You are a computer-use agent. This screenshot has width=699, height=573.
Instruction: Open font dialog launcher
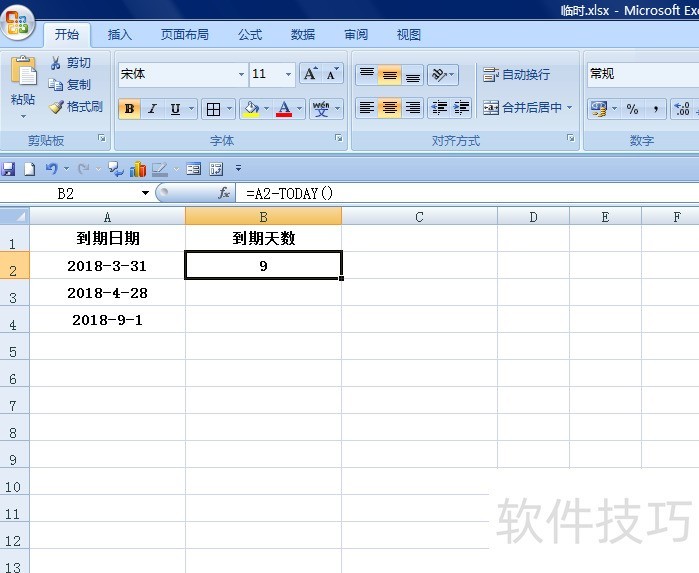click(x=339, y=139)
